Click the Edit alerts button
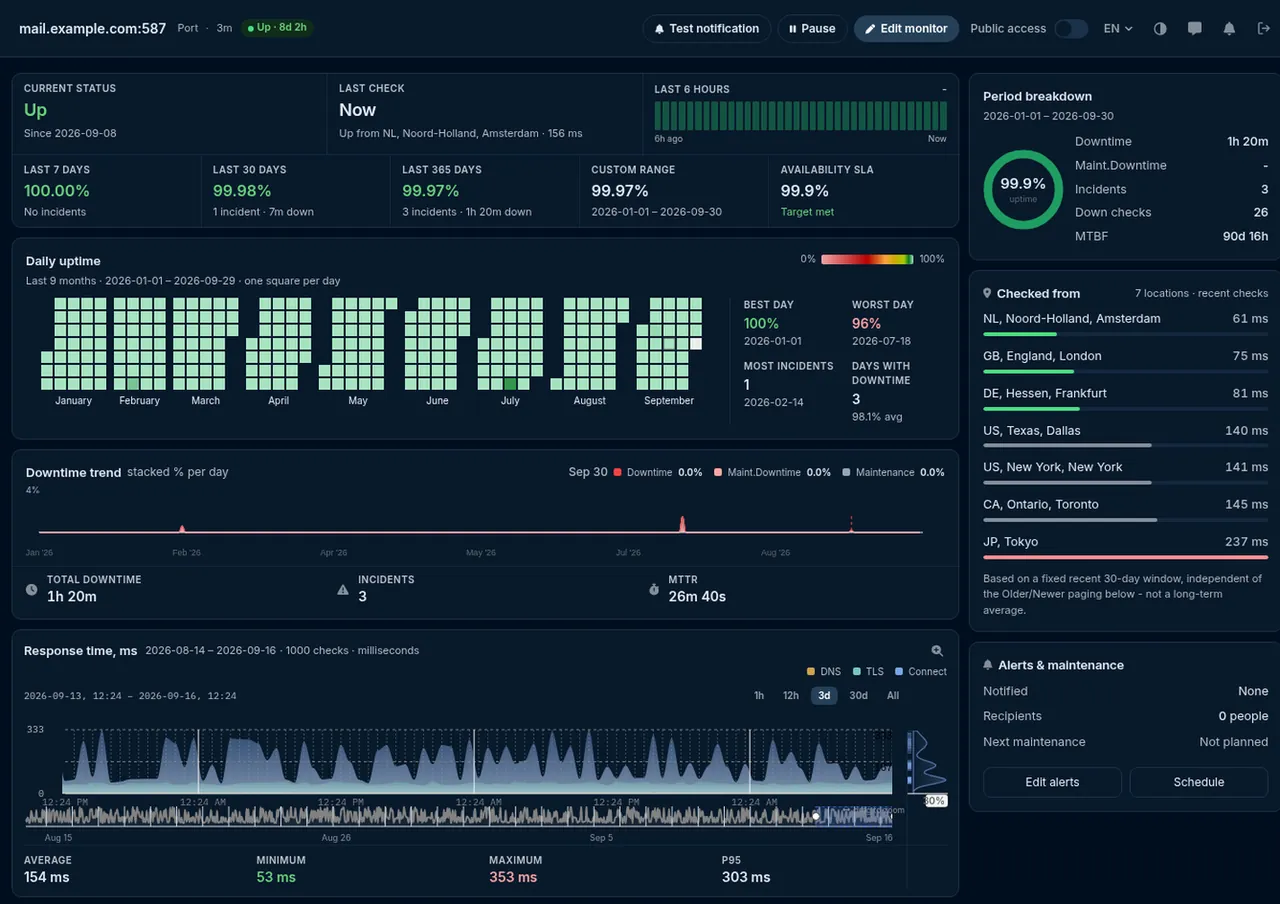 click(x=1052, y=782)
